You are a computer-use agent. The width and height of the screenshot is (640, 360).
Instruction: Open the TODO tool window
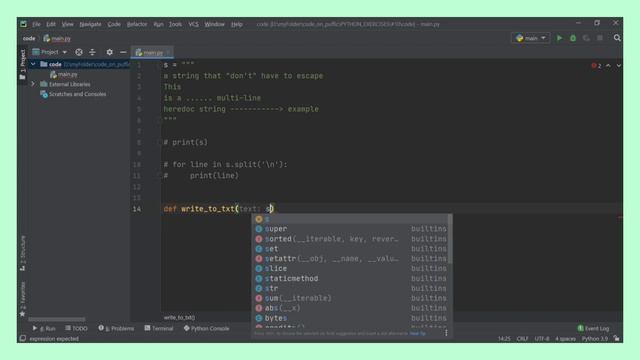pyautogui.click(x=76, y=328)
